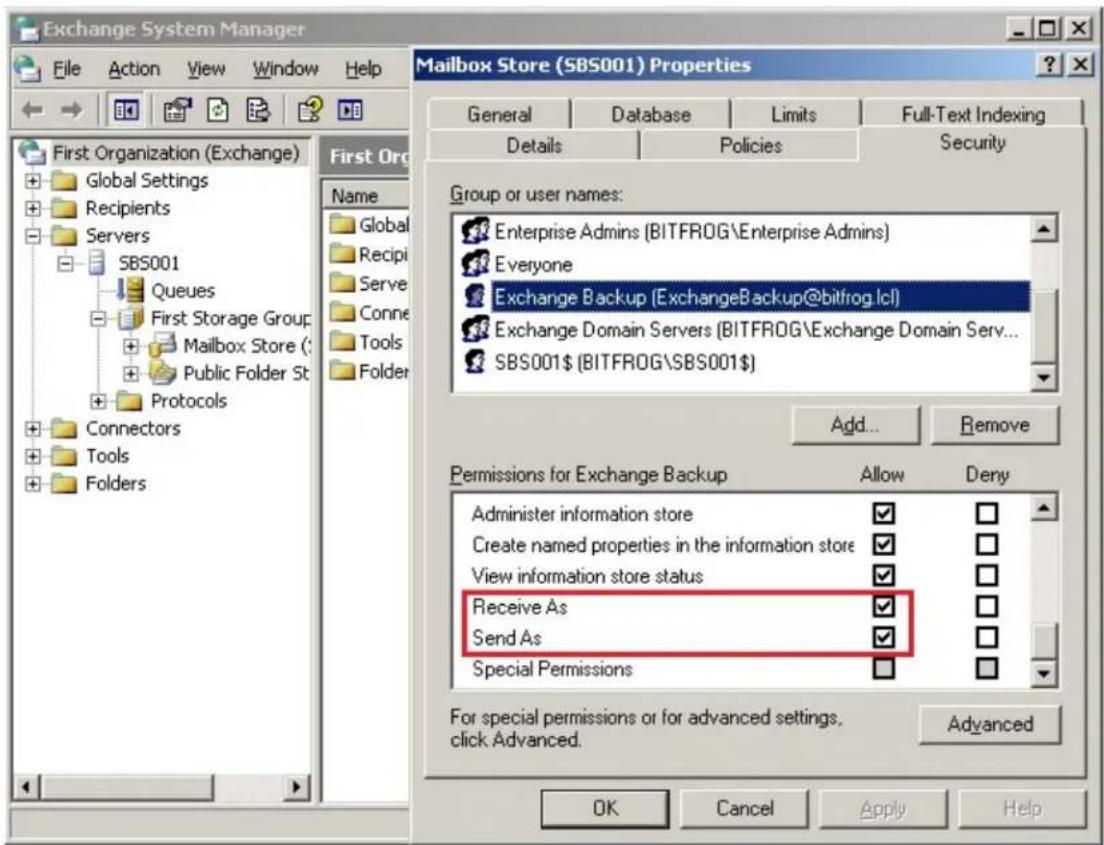Click the Exchange Backup user icon
The image size is (1104, 845).
[475, 296]
